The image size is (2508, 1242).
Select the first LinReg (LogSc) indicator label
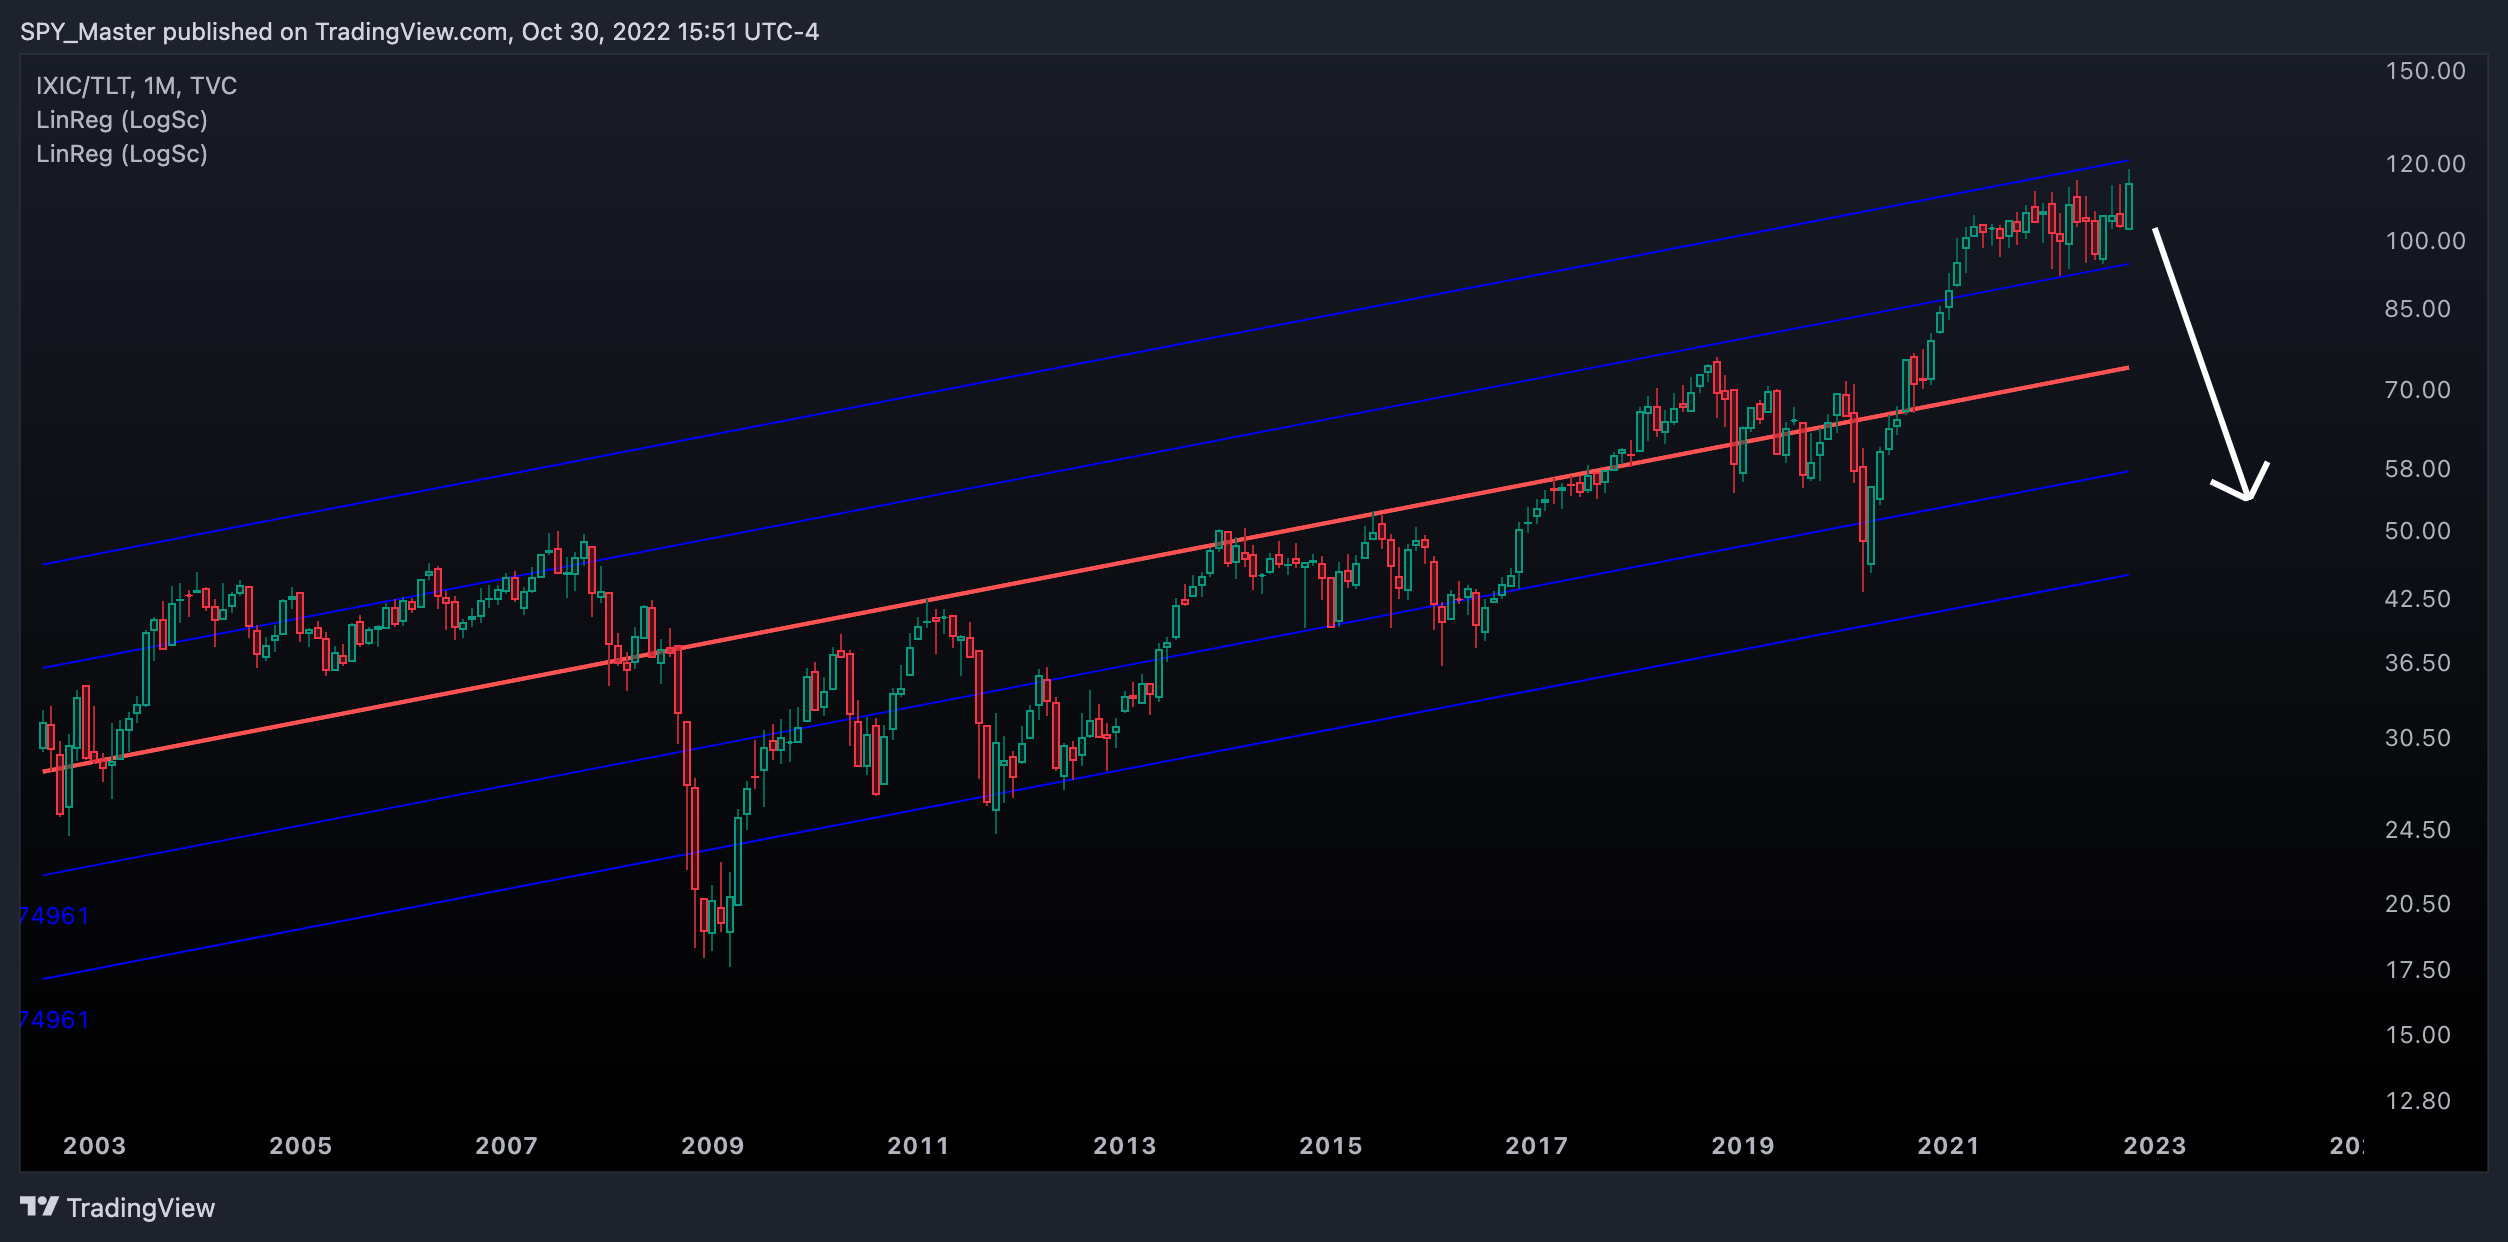[x=122, y=120]
